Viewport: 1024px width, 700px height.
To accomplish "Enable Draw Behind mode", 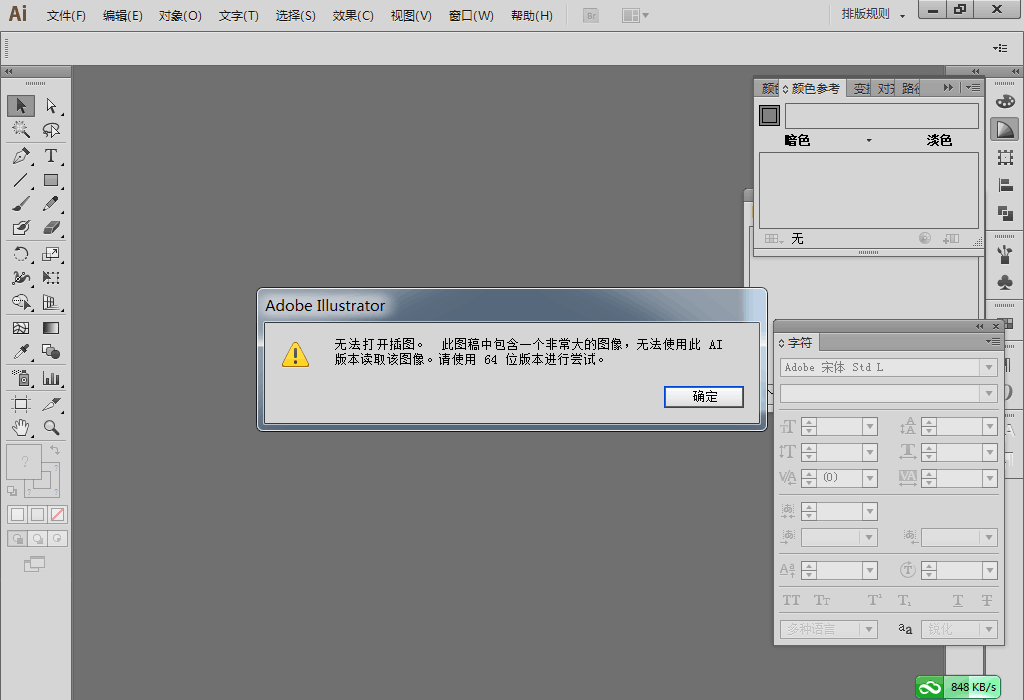I will click(x=38, y=539).
